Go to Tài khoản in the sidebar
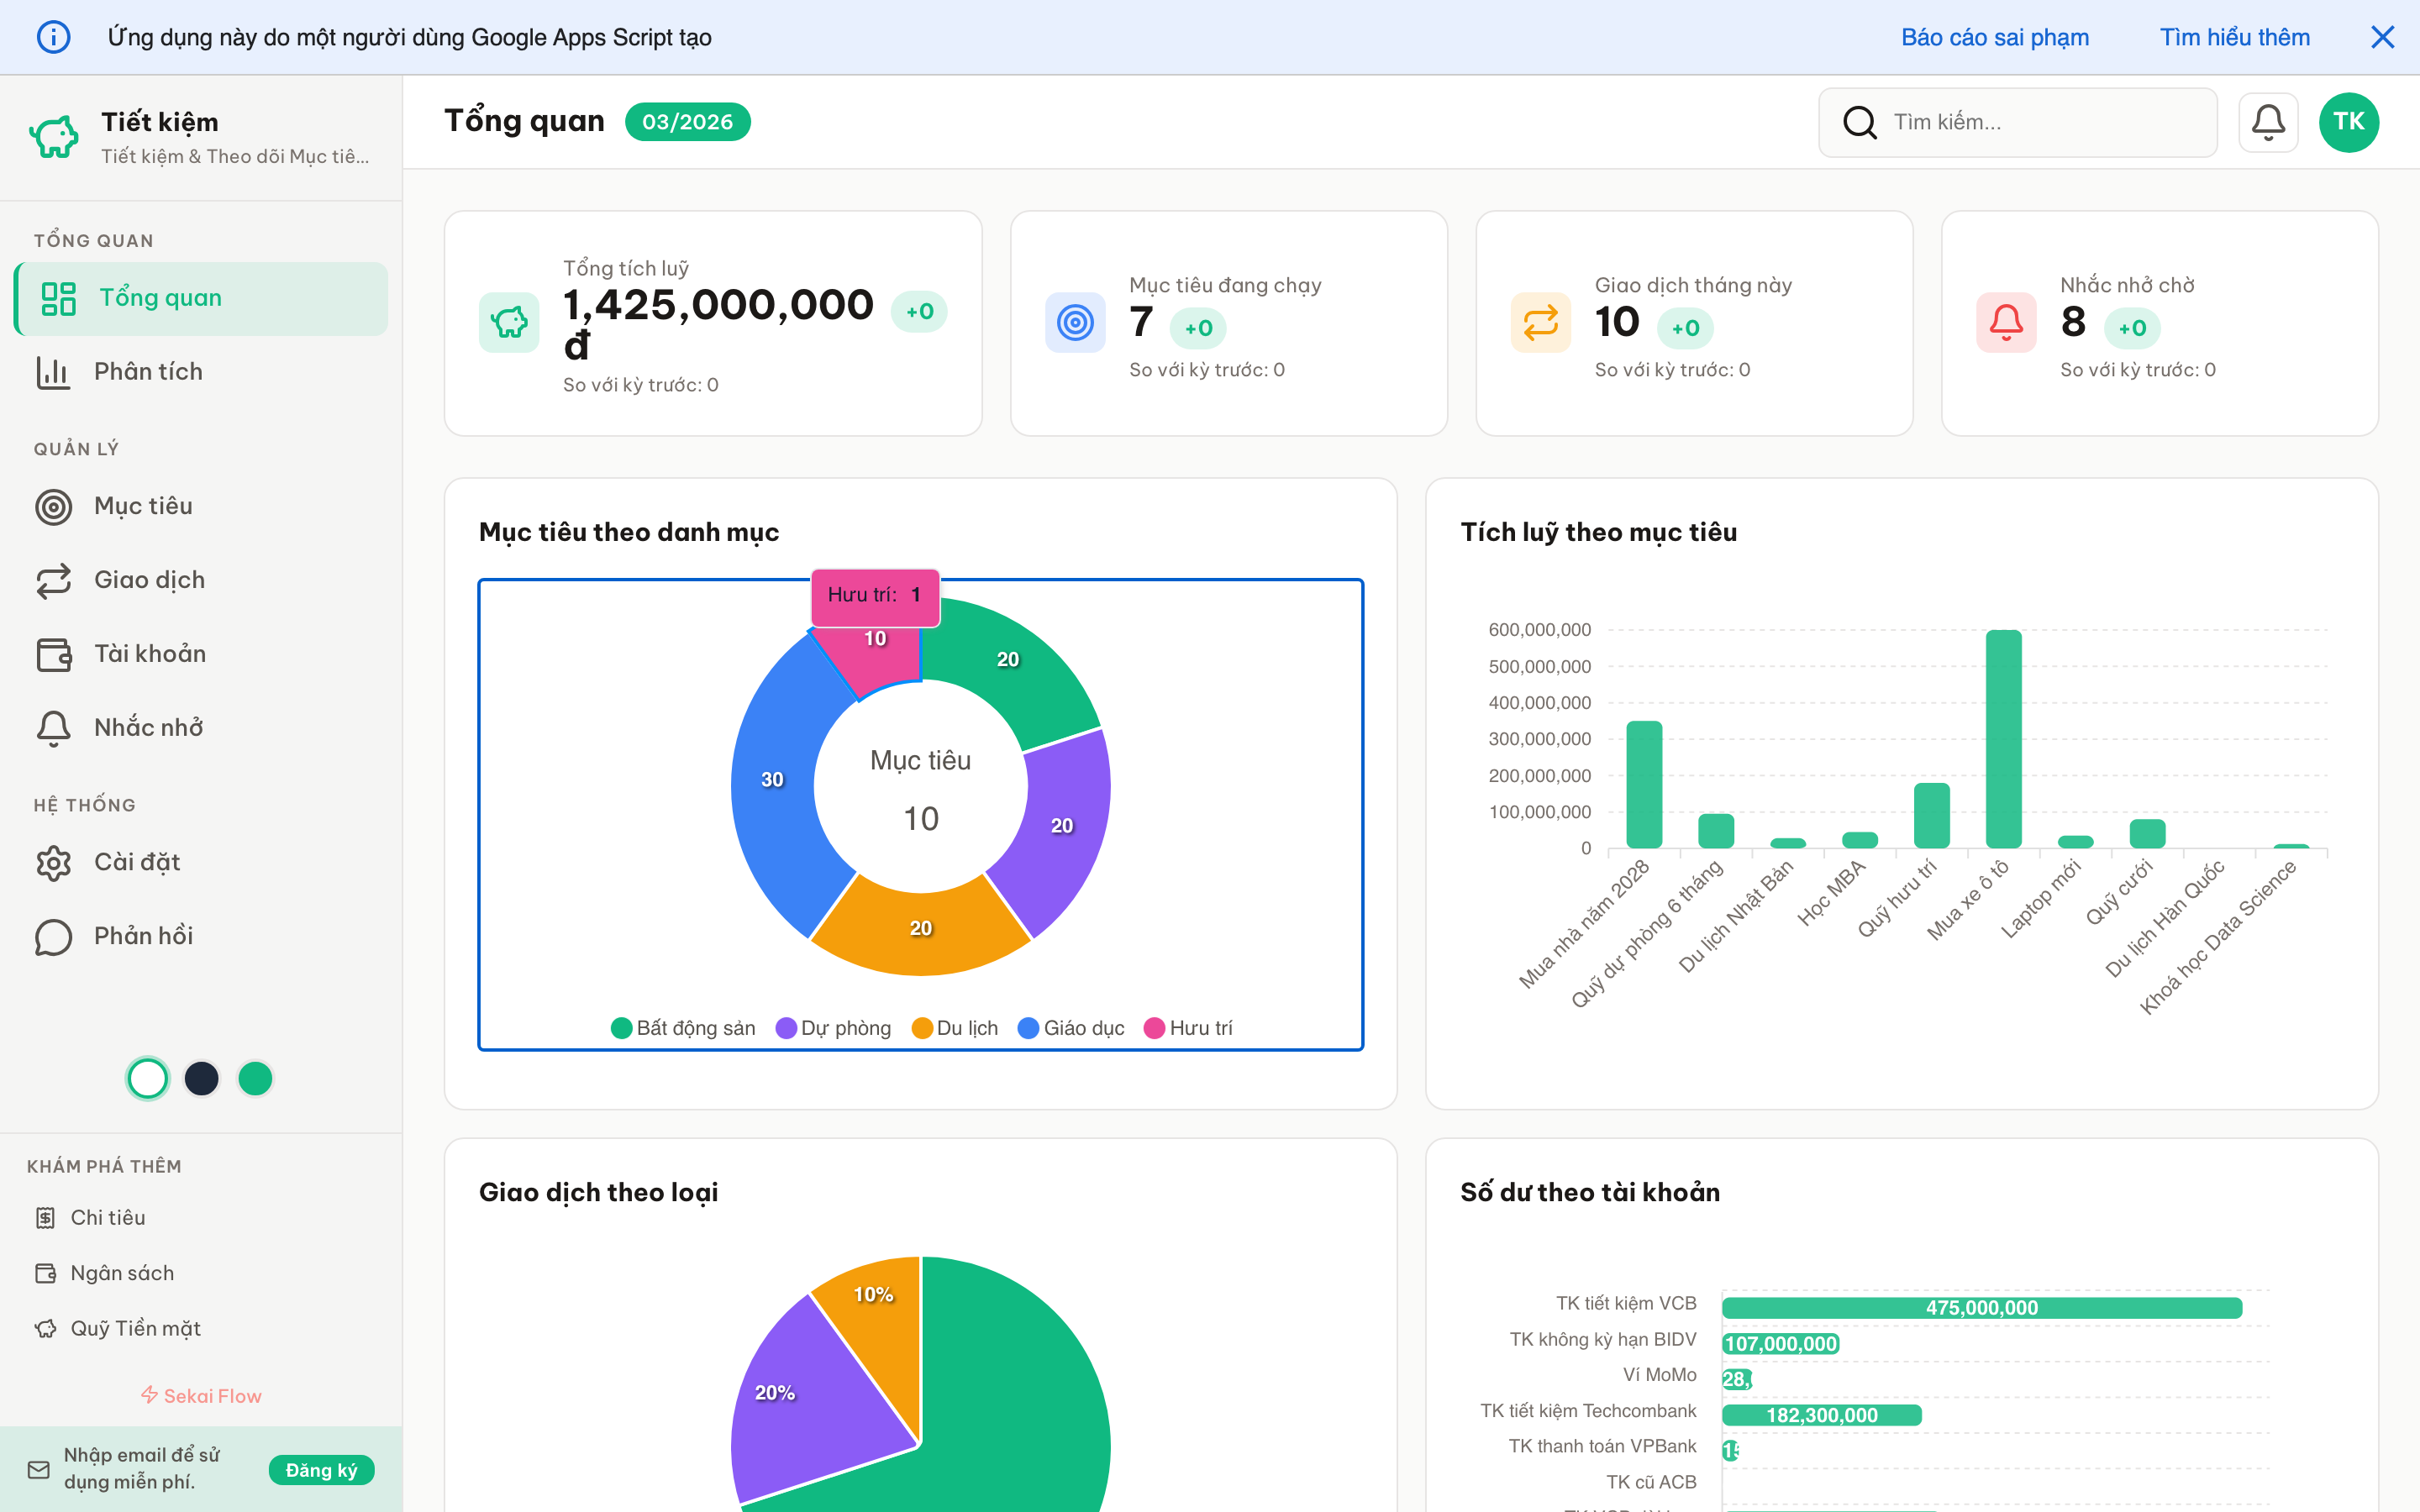Viewport: 2420px width, 1512px height. (x=150, y=654)
